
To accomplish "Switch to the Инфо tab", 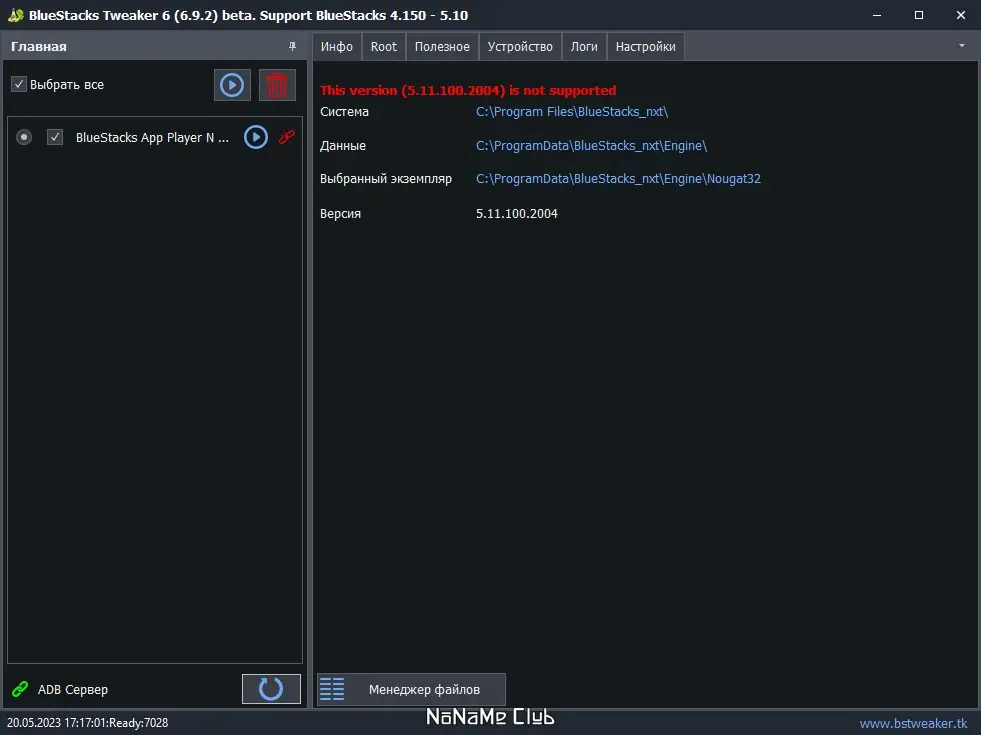I will click(337, 47).
